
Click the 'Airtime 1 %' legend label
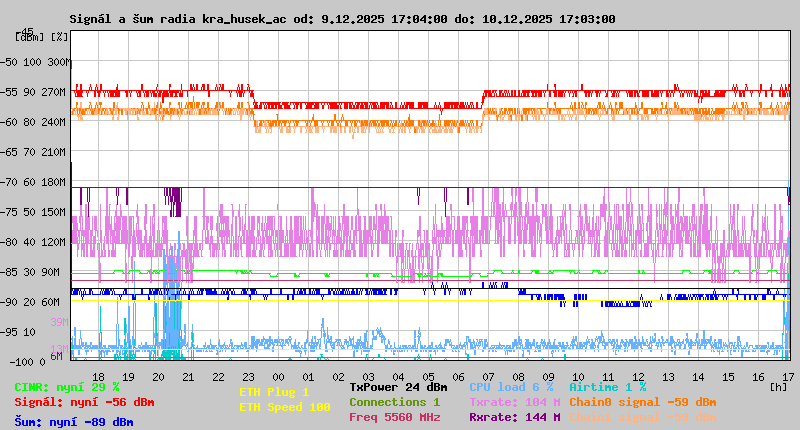point(608,387)
